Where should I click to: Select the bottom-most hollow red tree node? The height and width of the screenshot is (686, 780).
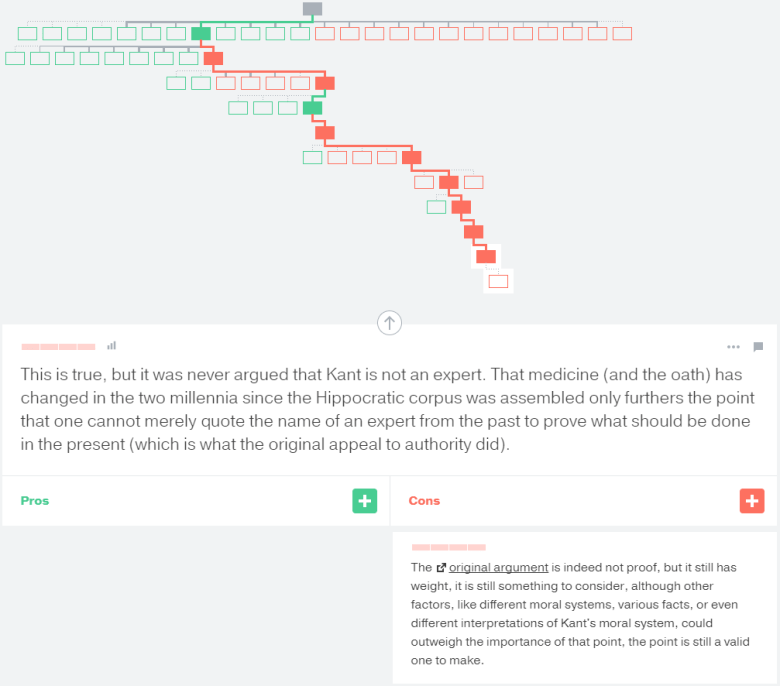tap(498, 281)
